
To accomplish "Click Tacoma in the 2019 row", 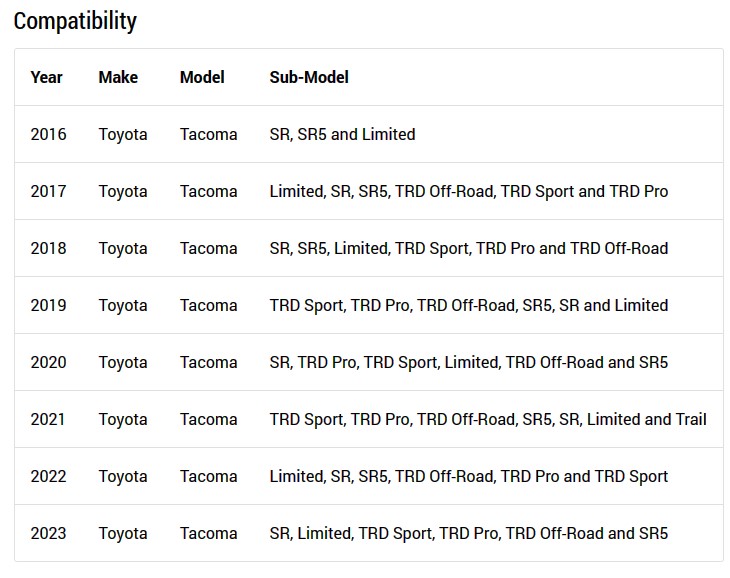I will [x=209, y=305].
